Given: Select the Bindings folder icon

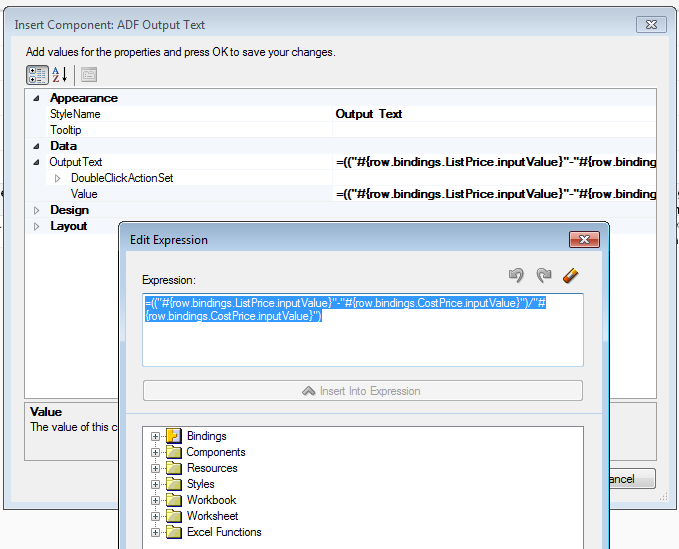Looking at the screenshot, I should pyautogui.click(x=174, y=436).
